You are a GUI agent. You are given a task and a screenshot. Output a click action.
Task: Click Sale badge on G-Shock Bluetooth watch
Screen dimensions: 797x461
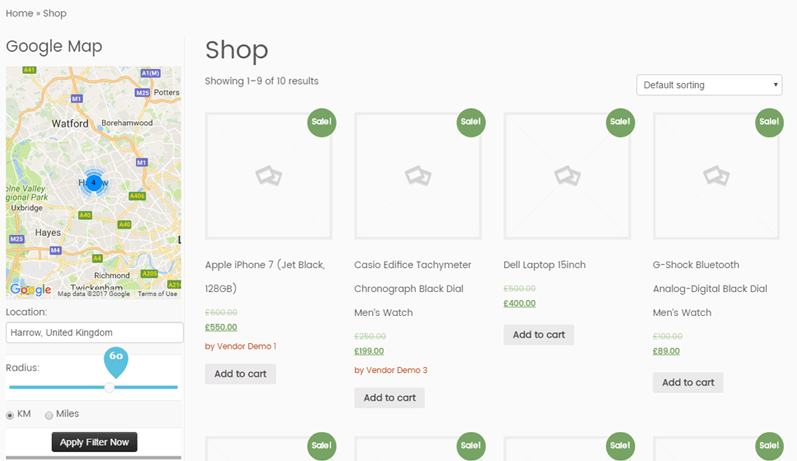pos(769,122)
